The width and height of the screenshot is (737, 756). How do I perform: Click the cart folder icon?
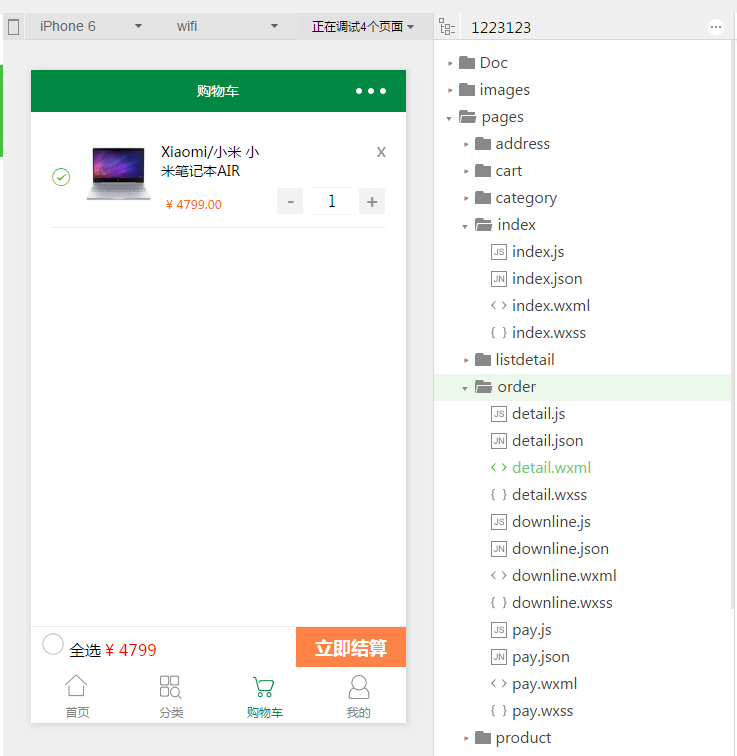tap(482, 170)
